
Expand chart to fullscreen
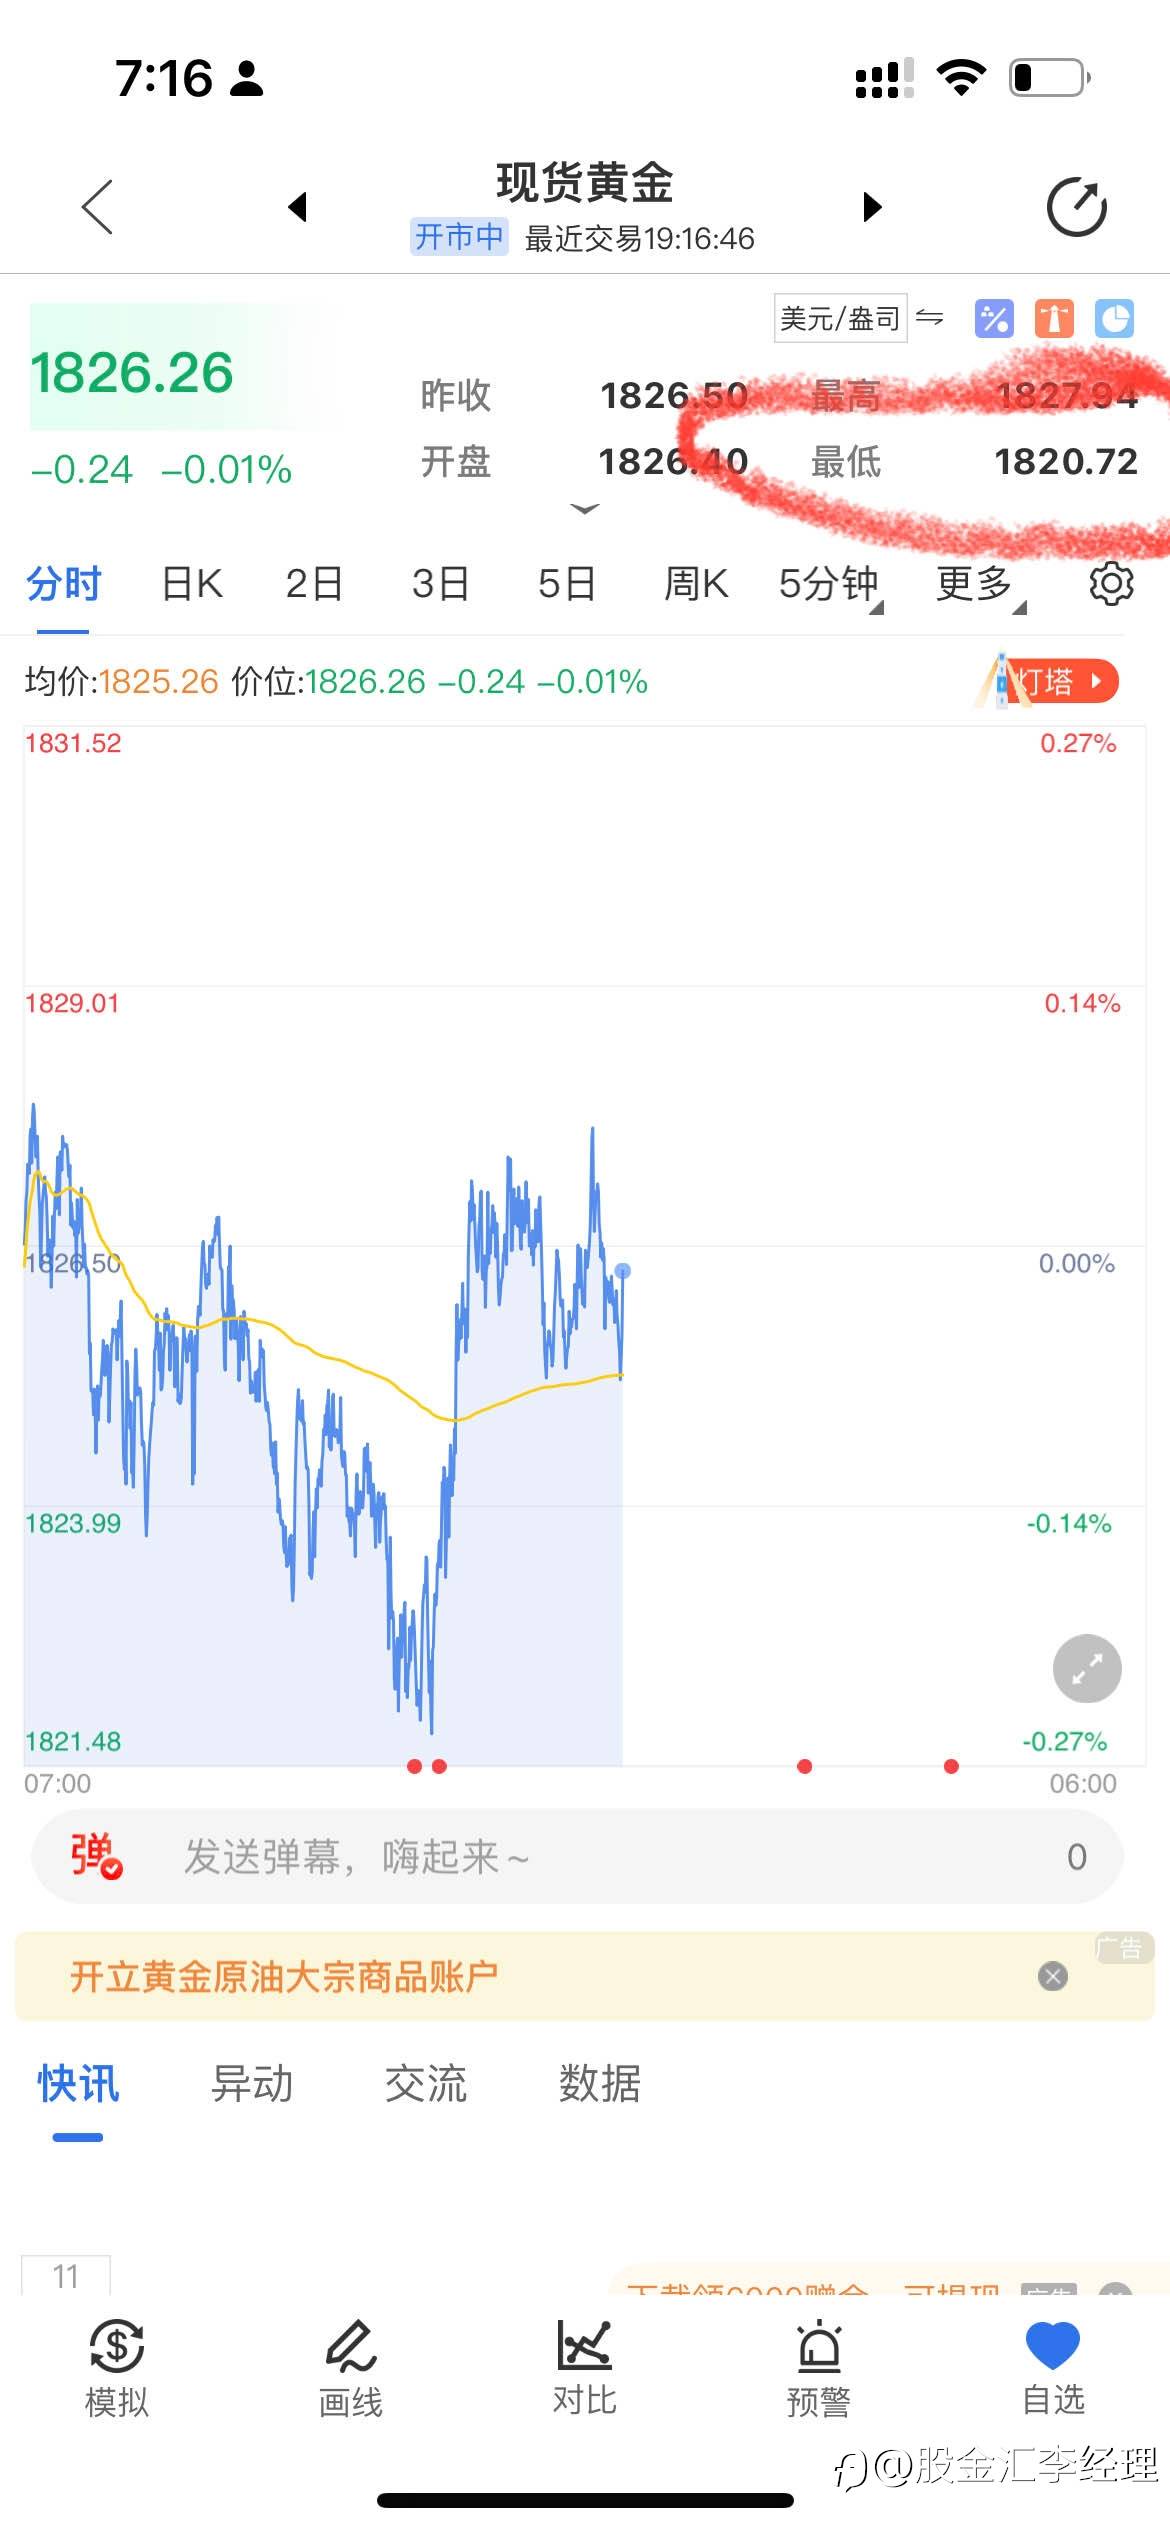tap(1087, 1668)
